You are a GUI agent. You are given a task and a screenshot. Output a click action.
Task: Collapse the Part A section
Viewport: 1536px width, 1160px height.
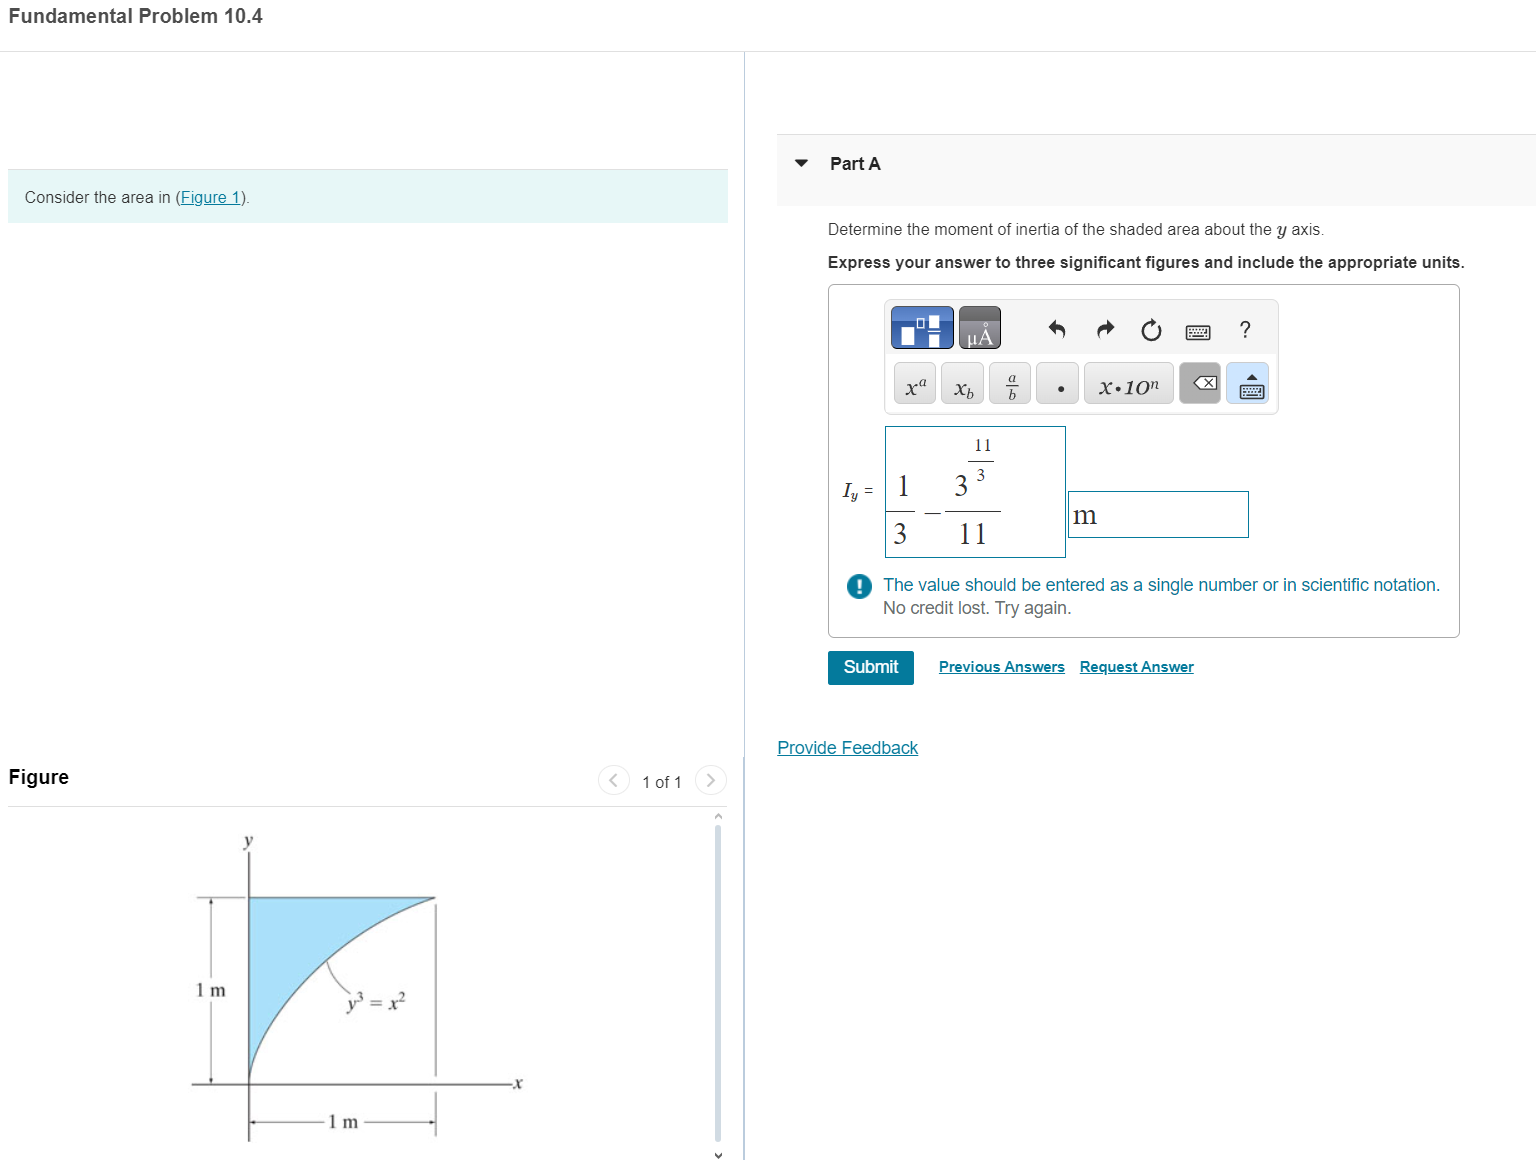tap(800, 162)
